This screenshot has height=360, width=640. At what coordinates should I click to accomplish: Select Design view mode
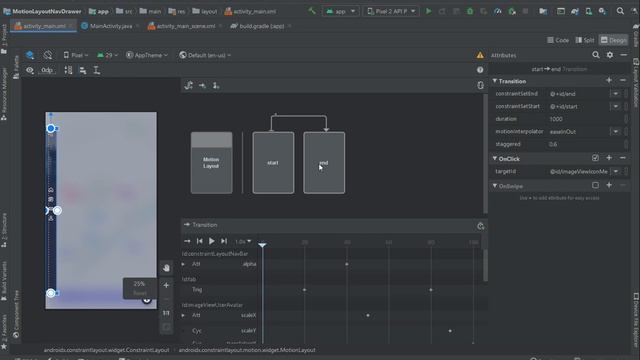(x=613, y=40)
